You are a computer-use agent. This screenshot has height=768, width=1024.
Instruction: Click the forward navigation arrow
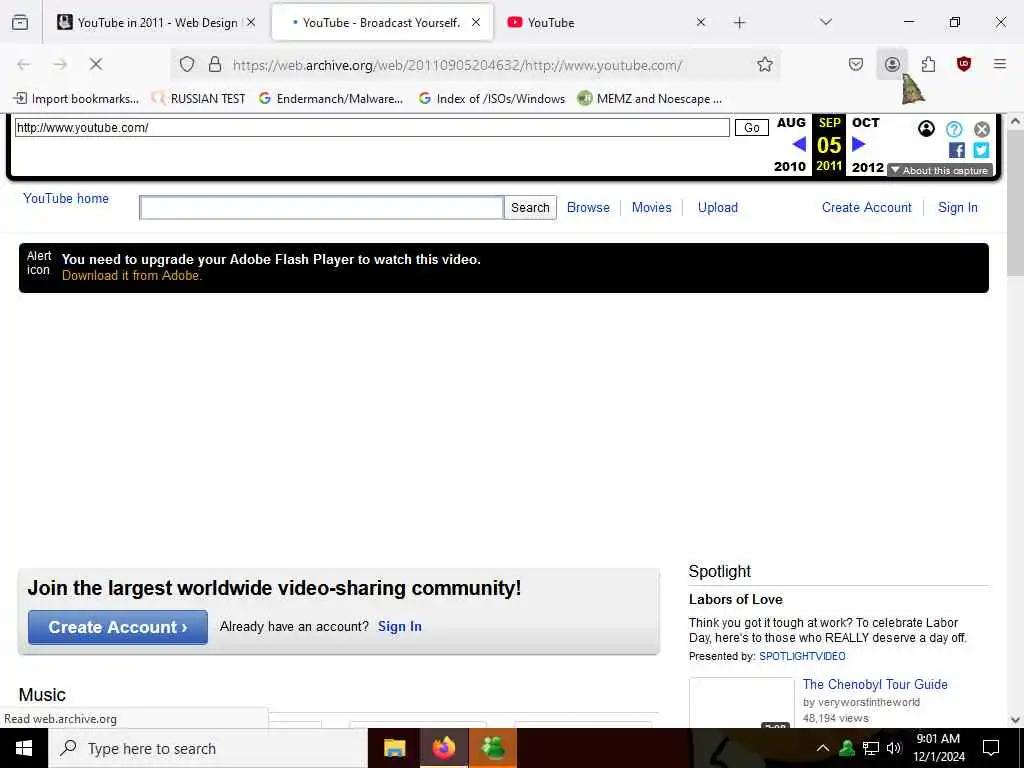click(60, 64)
